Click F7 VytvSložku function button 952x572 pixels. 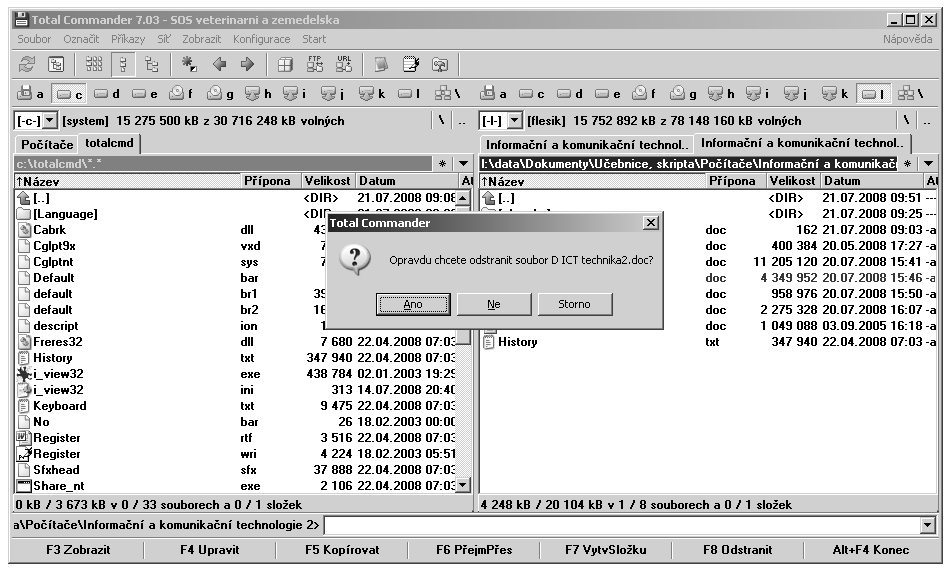(605, 550)
